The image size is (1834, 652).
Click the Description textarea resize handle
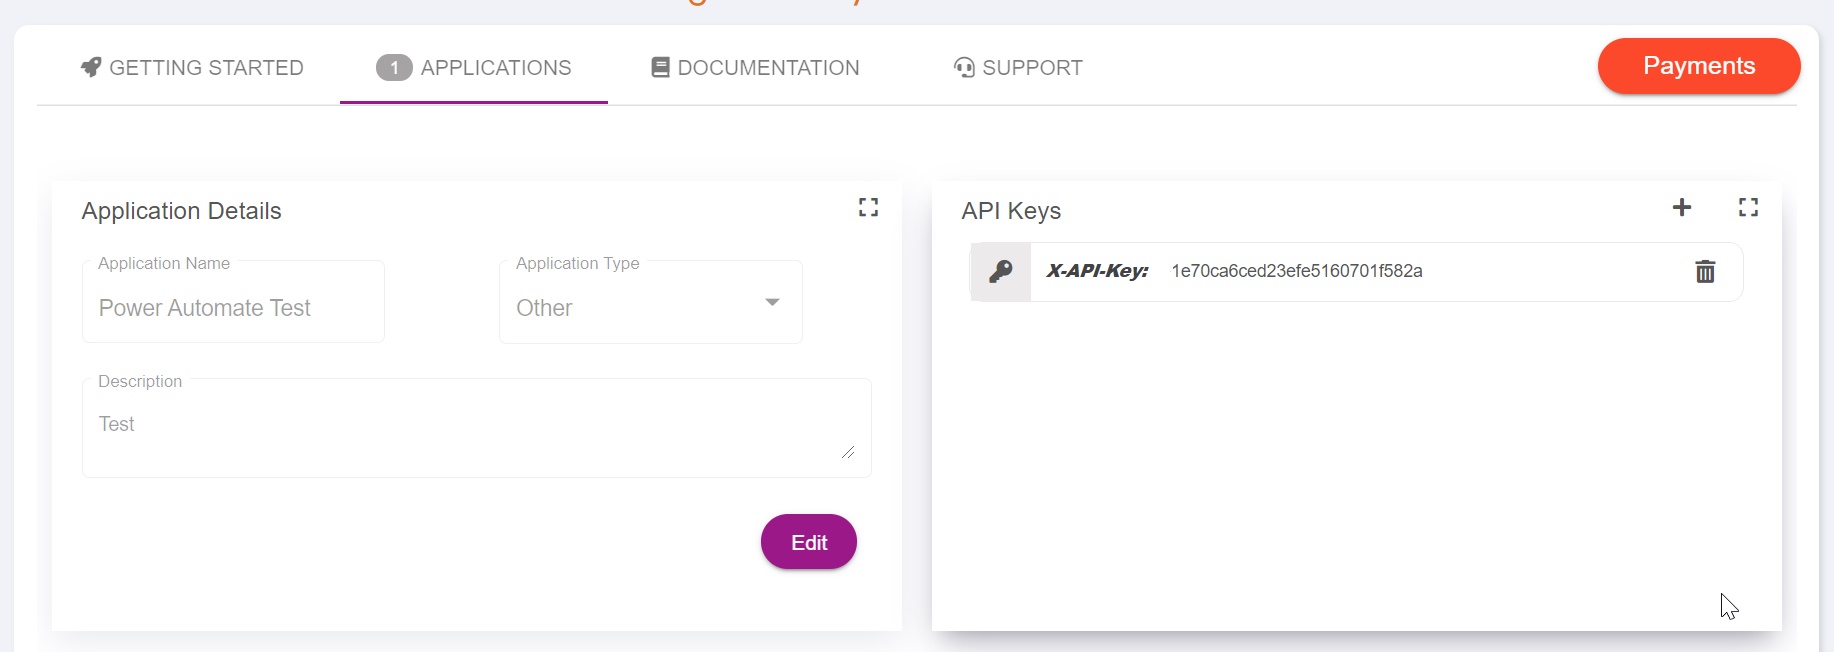[x=850, y=453]
